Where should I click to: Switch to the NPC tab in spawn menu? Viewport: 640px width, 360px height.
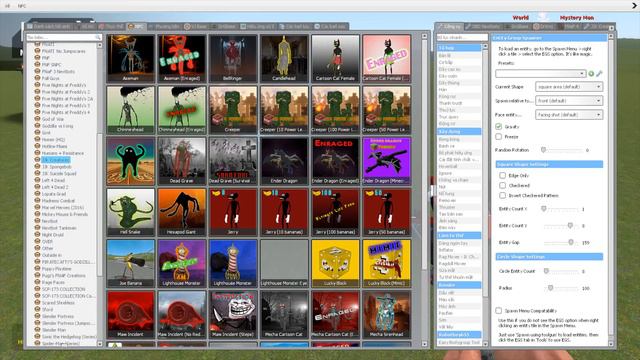[136, 27]
